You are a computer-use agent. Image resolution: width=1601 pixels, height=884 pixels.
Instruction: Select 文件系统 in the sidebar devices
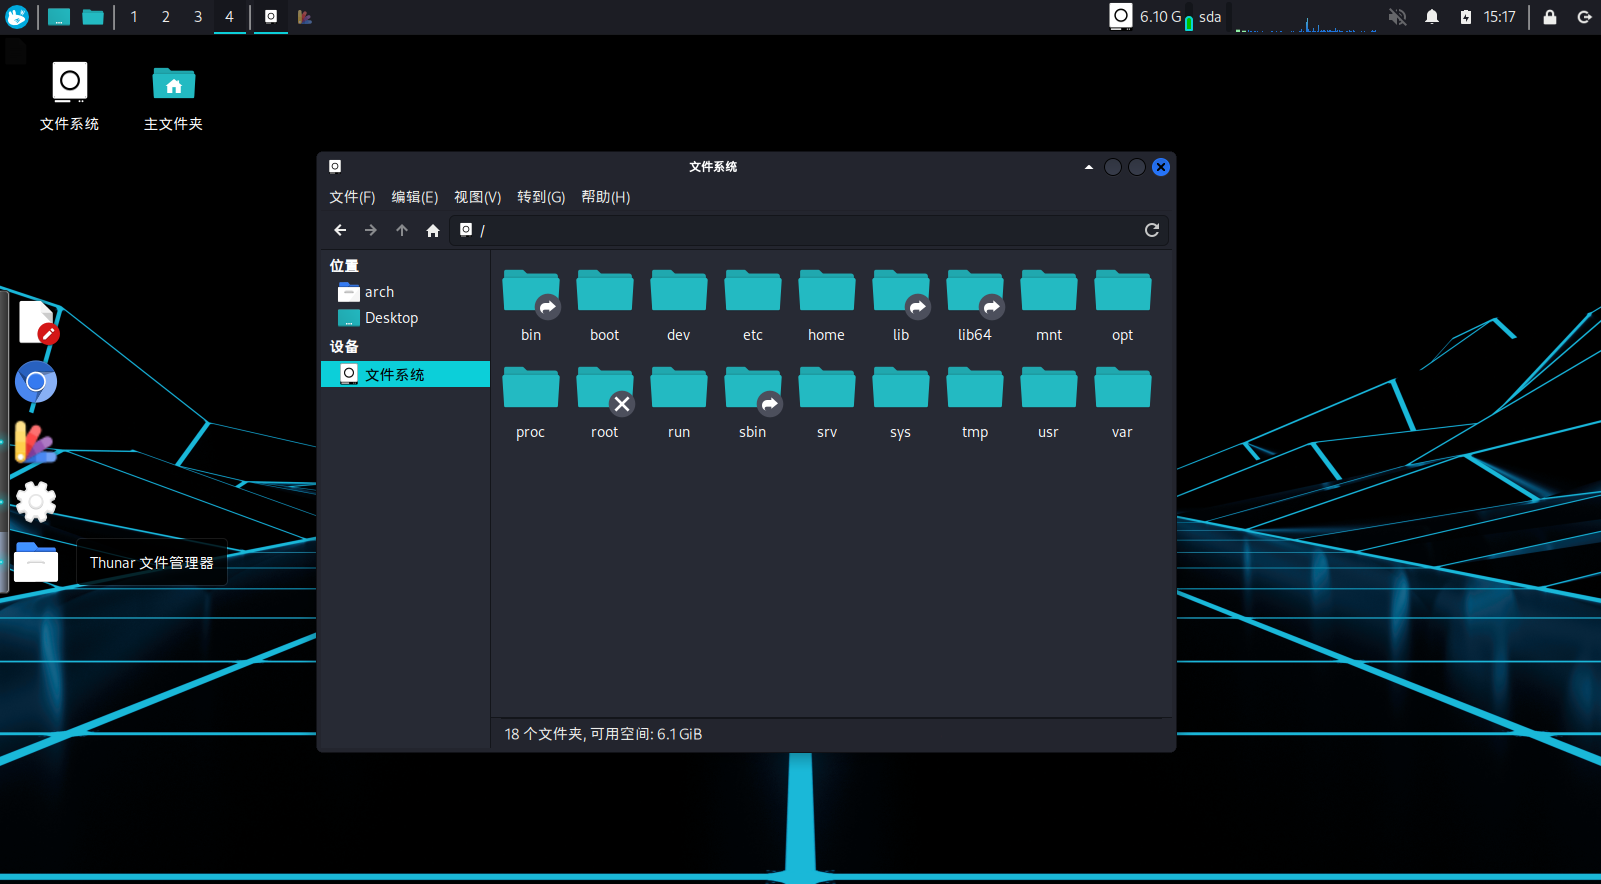point(405,374)
